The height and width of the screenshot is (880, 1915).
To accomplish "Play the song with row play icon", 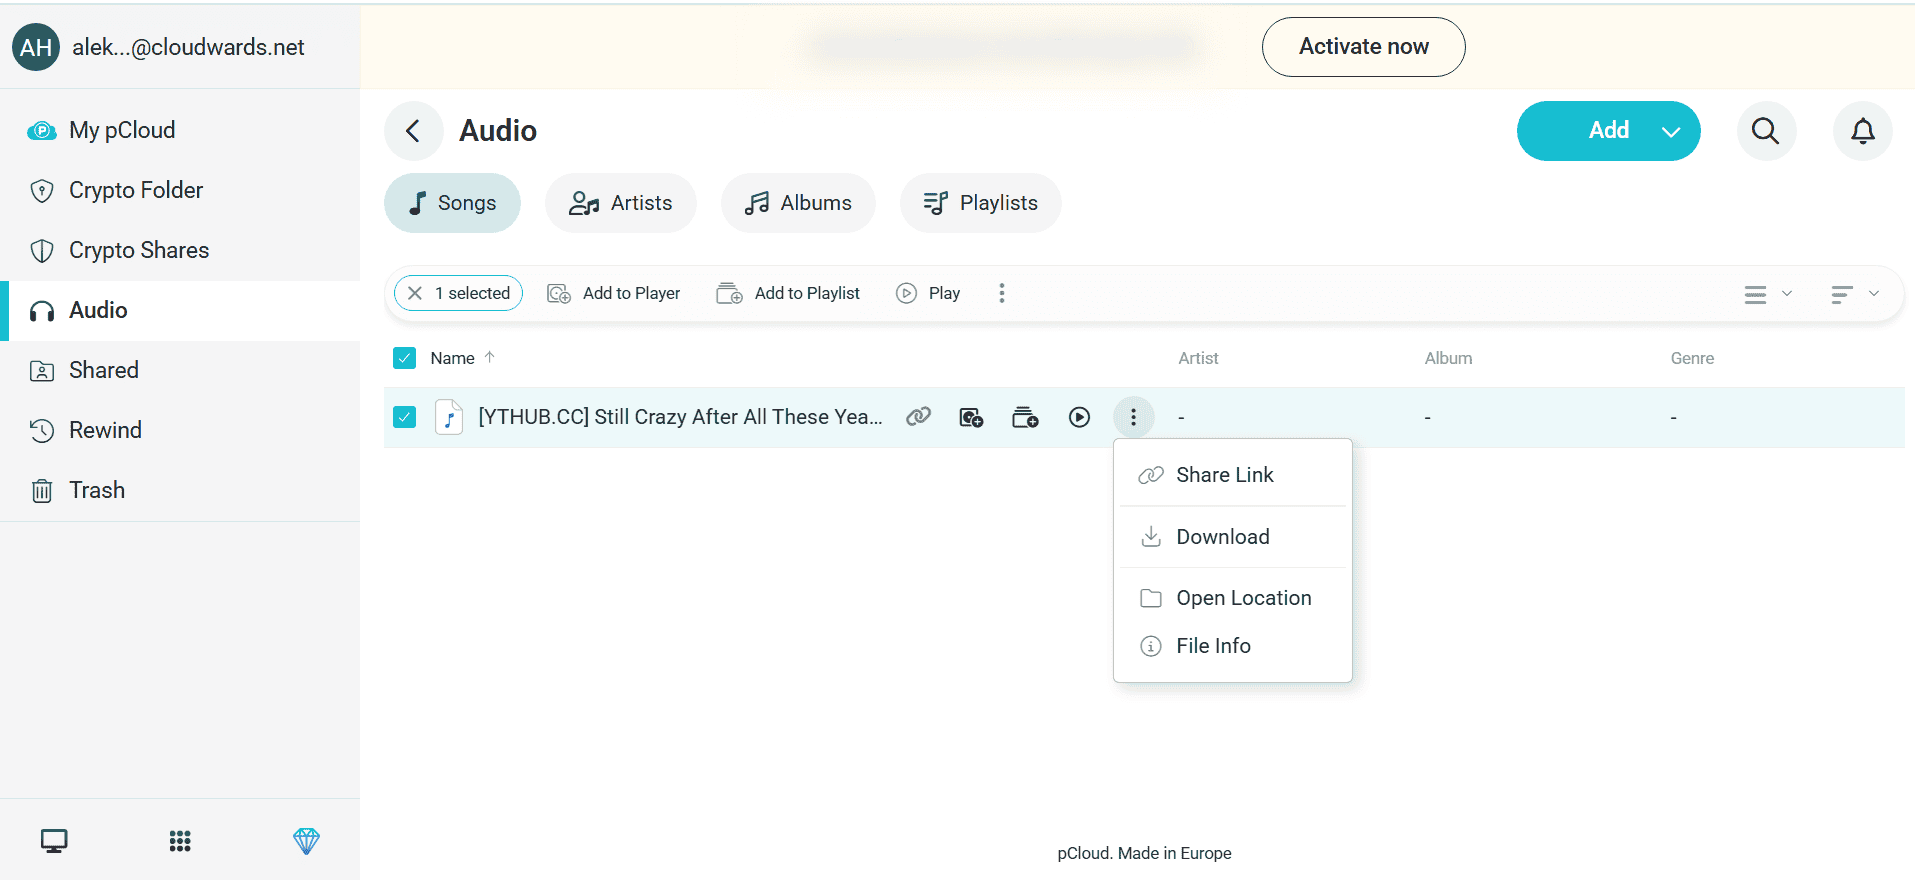I will 1079,417.
